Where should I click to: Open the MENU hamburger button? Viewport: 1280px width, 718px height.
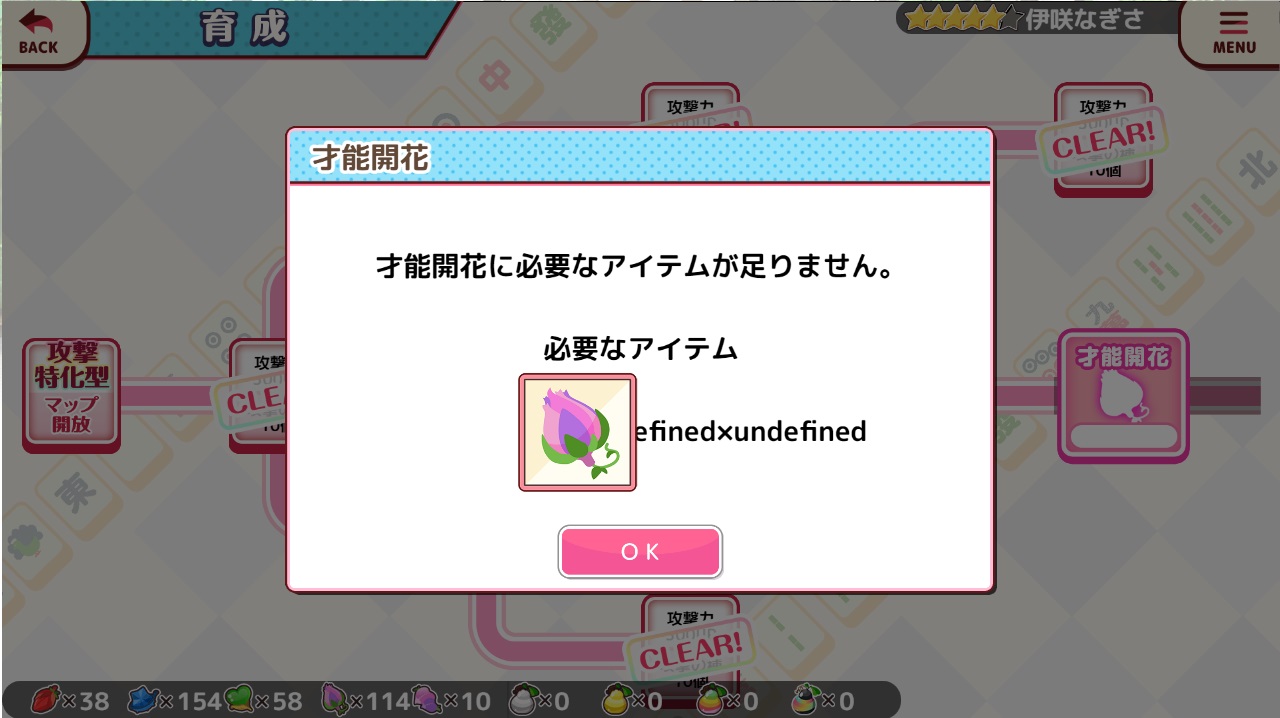[1233, 32]
